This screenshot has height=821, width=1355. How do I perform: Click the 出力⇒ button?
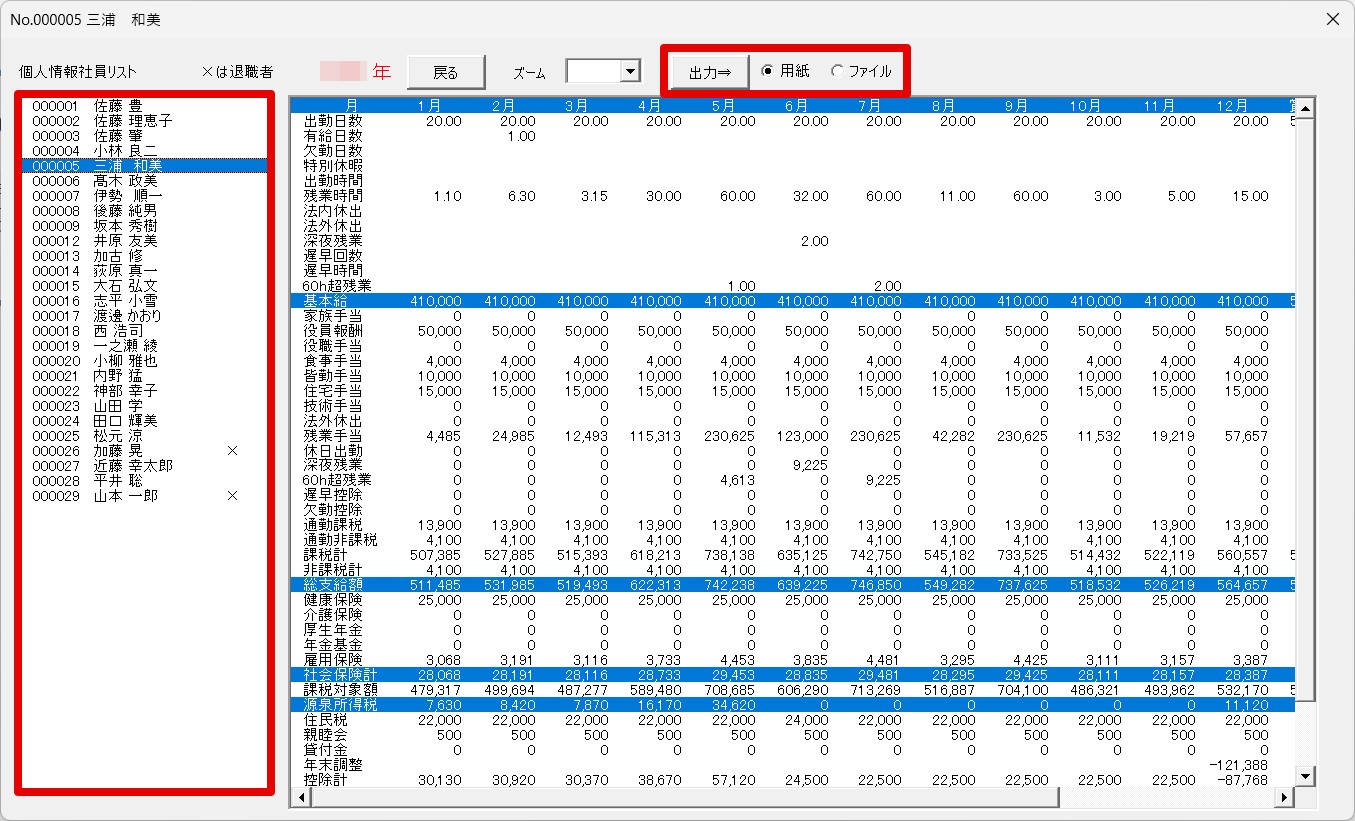click(709, 72)
